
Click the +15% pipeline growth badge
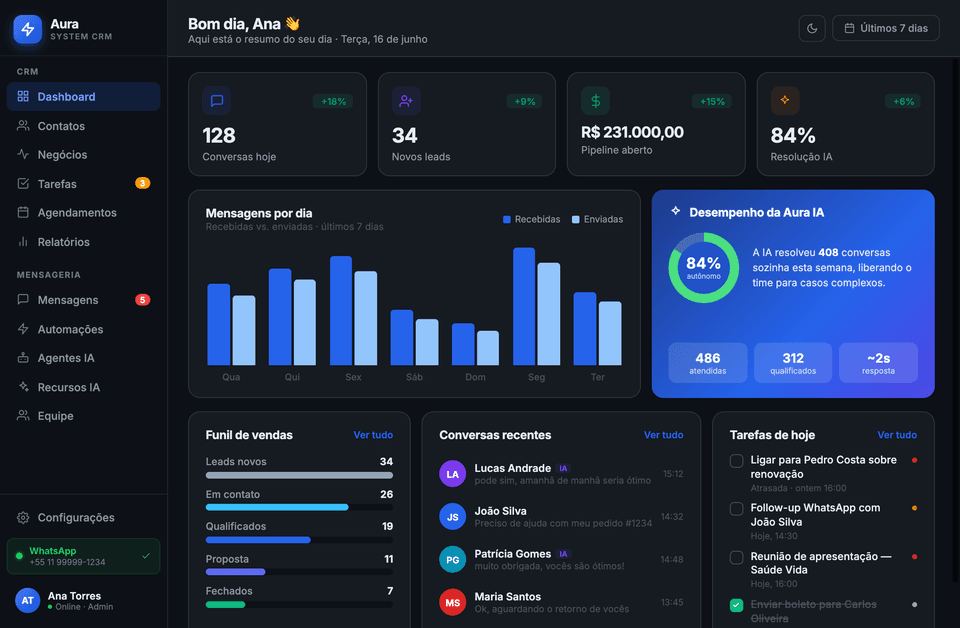712,102
